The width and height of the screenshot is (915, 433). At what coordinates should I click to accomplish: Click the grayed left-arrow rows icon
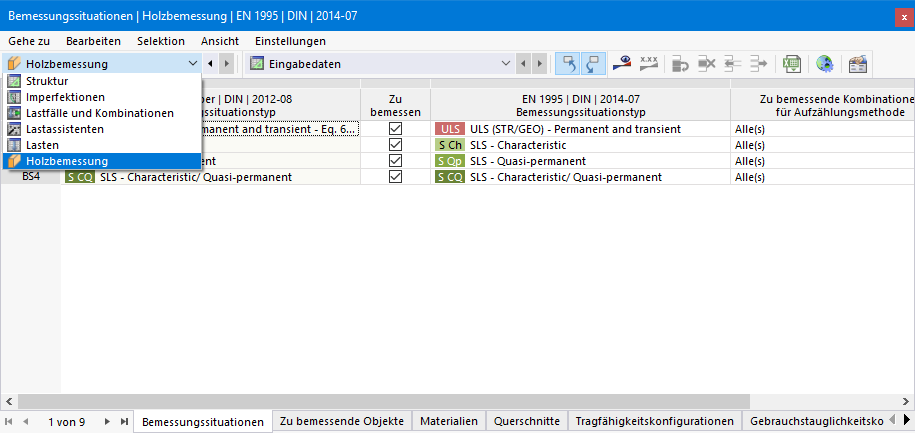click(732, 63)
